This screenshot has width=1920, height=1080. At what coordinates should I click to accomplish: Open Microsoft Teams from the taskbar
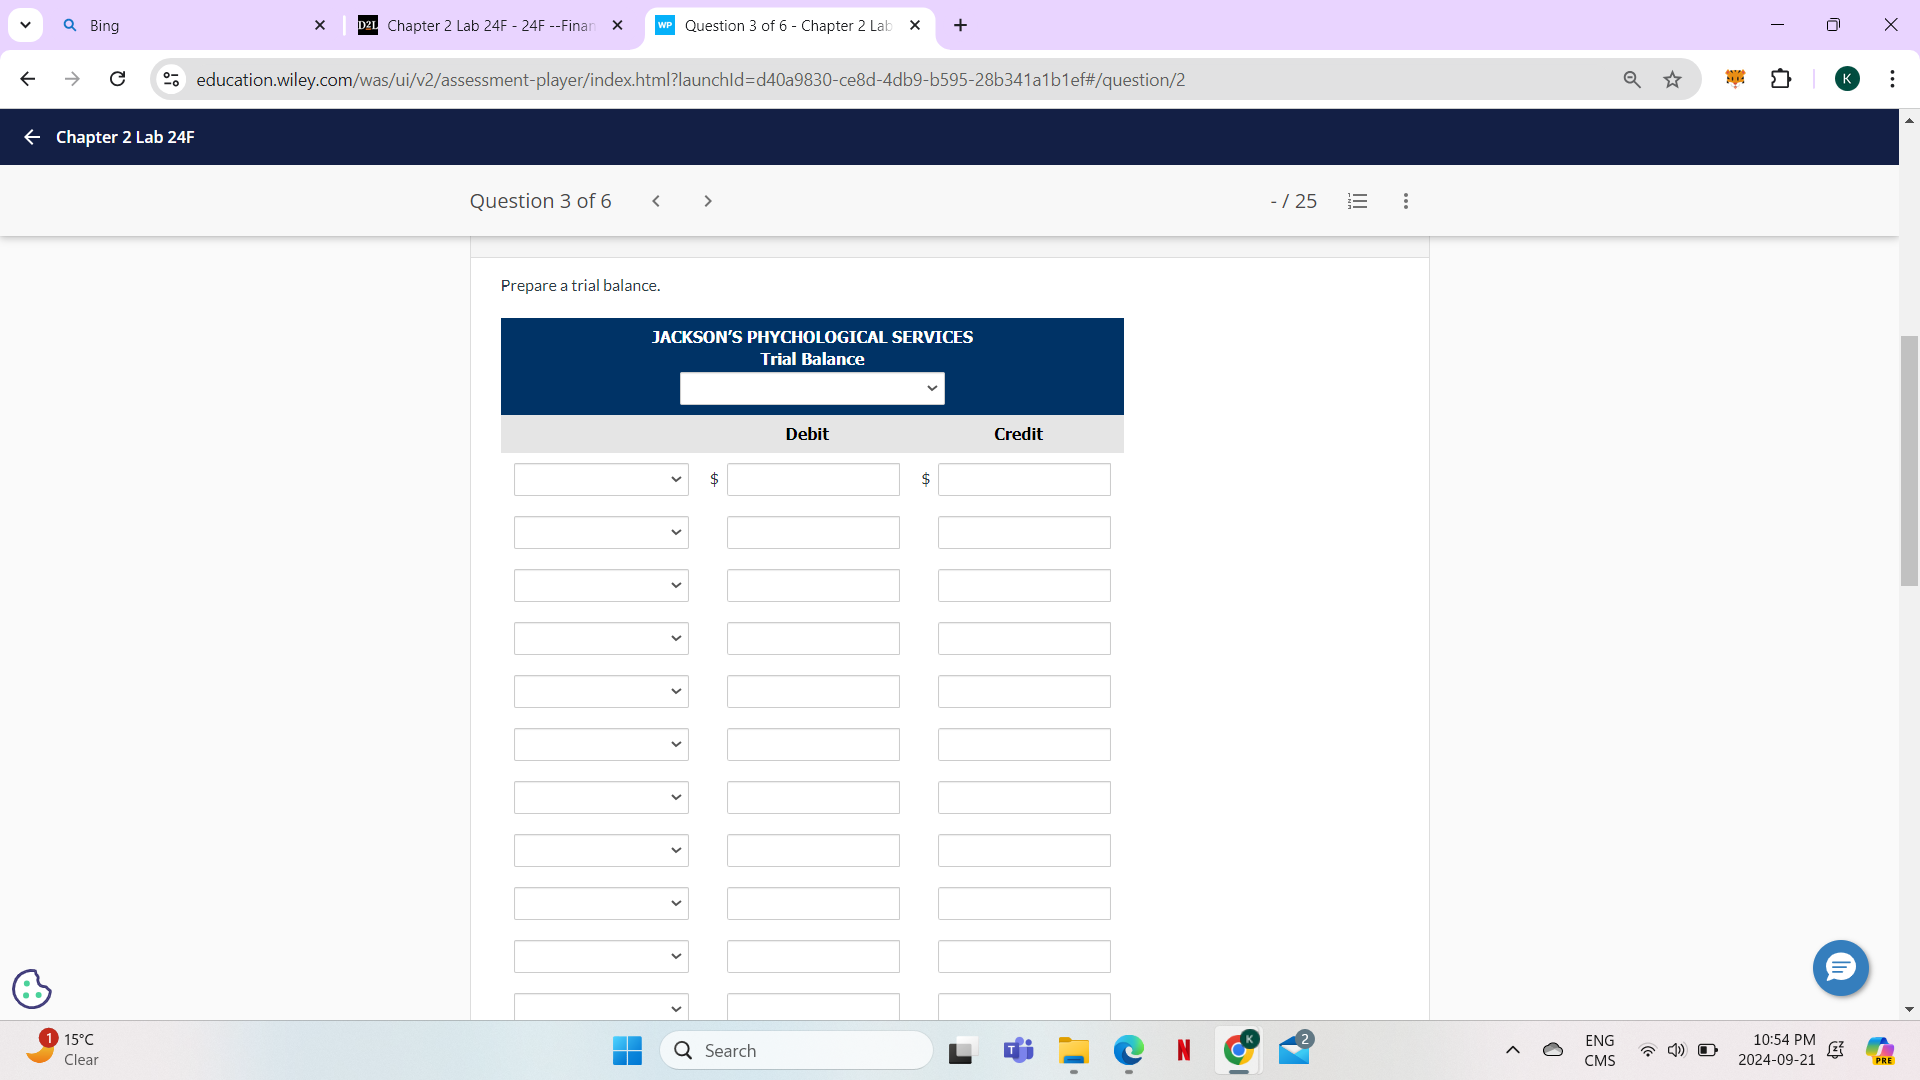(1018, 1050)
